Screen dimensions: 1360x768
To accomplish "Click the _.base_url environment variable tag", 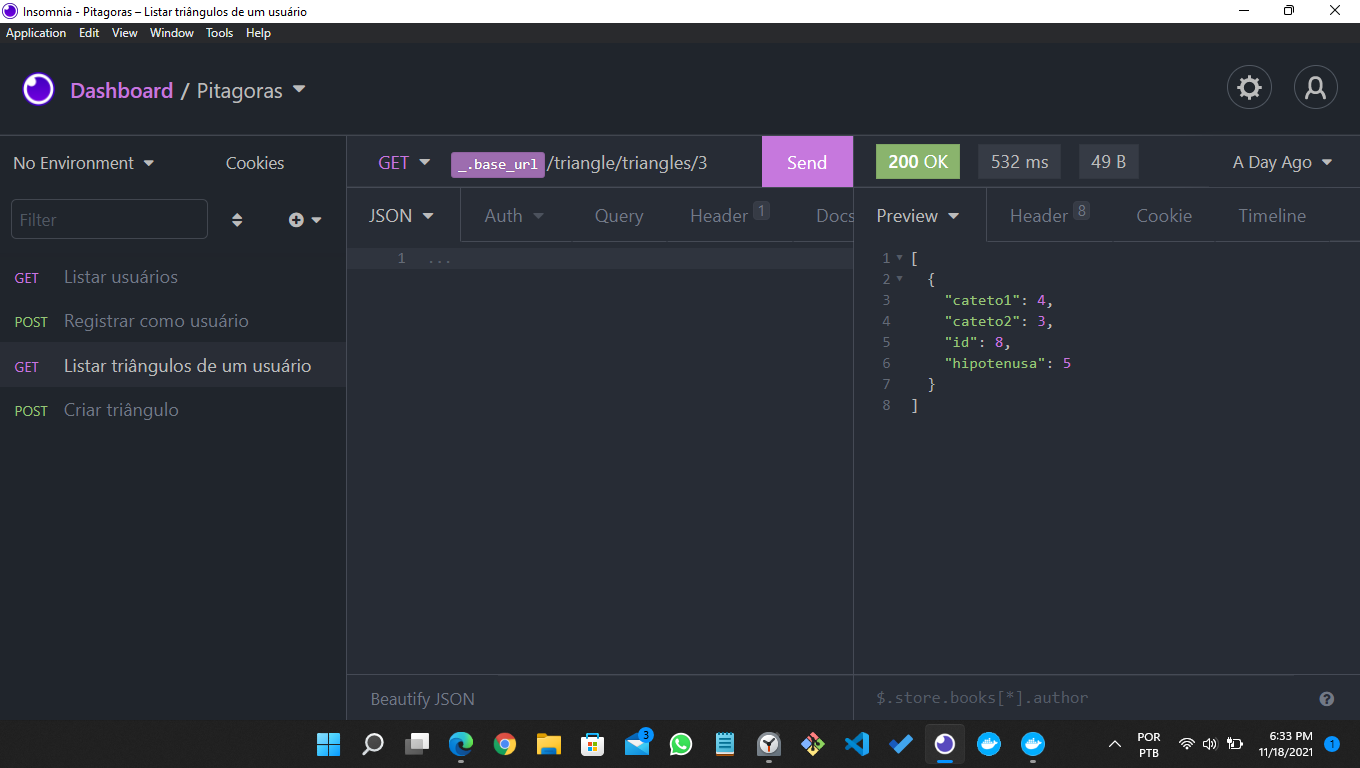I will [497, 164].
